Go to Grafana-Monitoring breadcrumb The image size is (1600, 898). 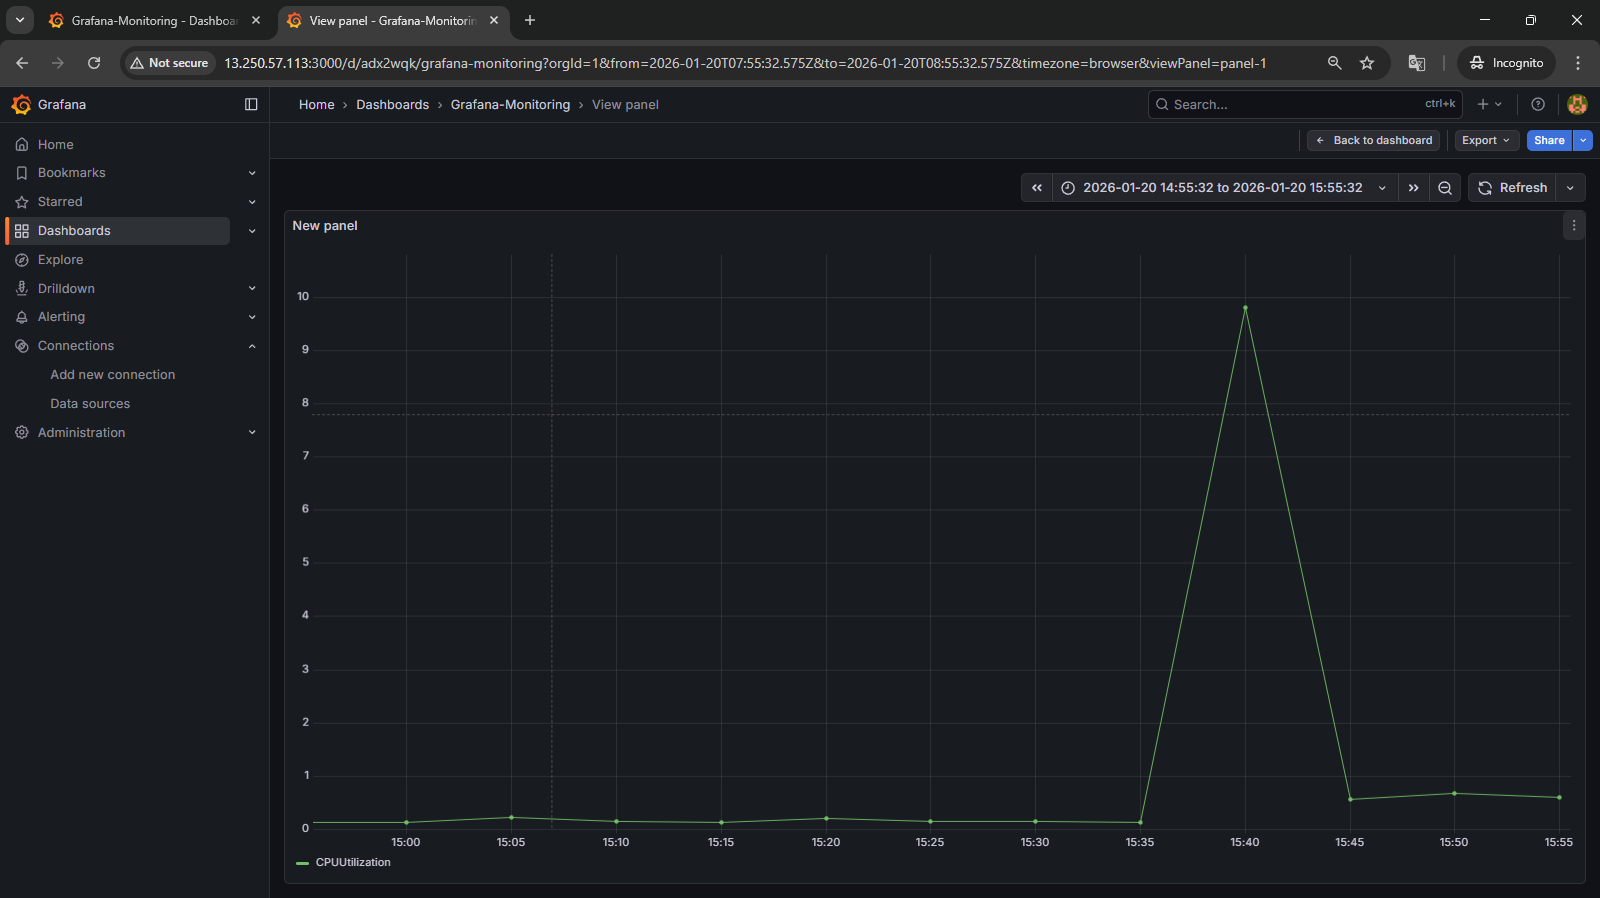(x=510, y=105)
